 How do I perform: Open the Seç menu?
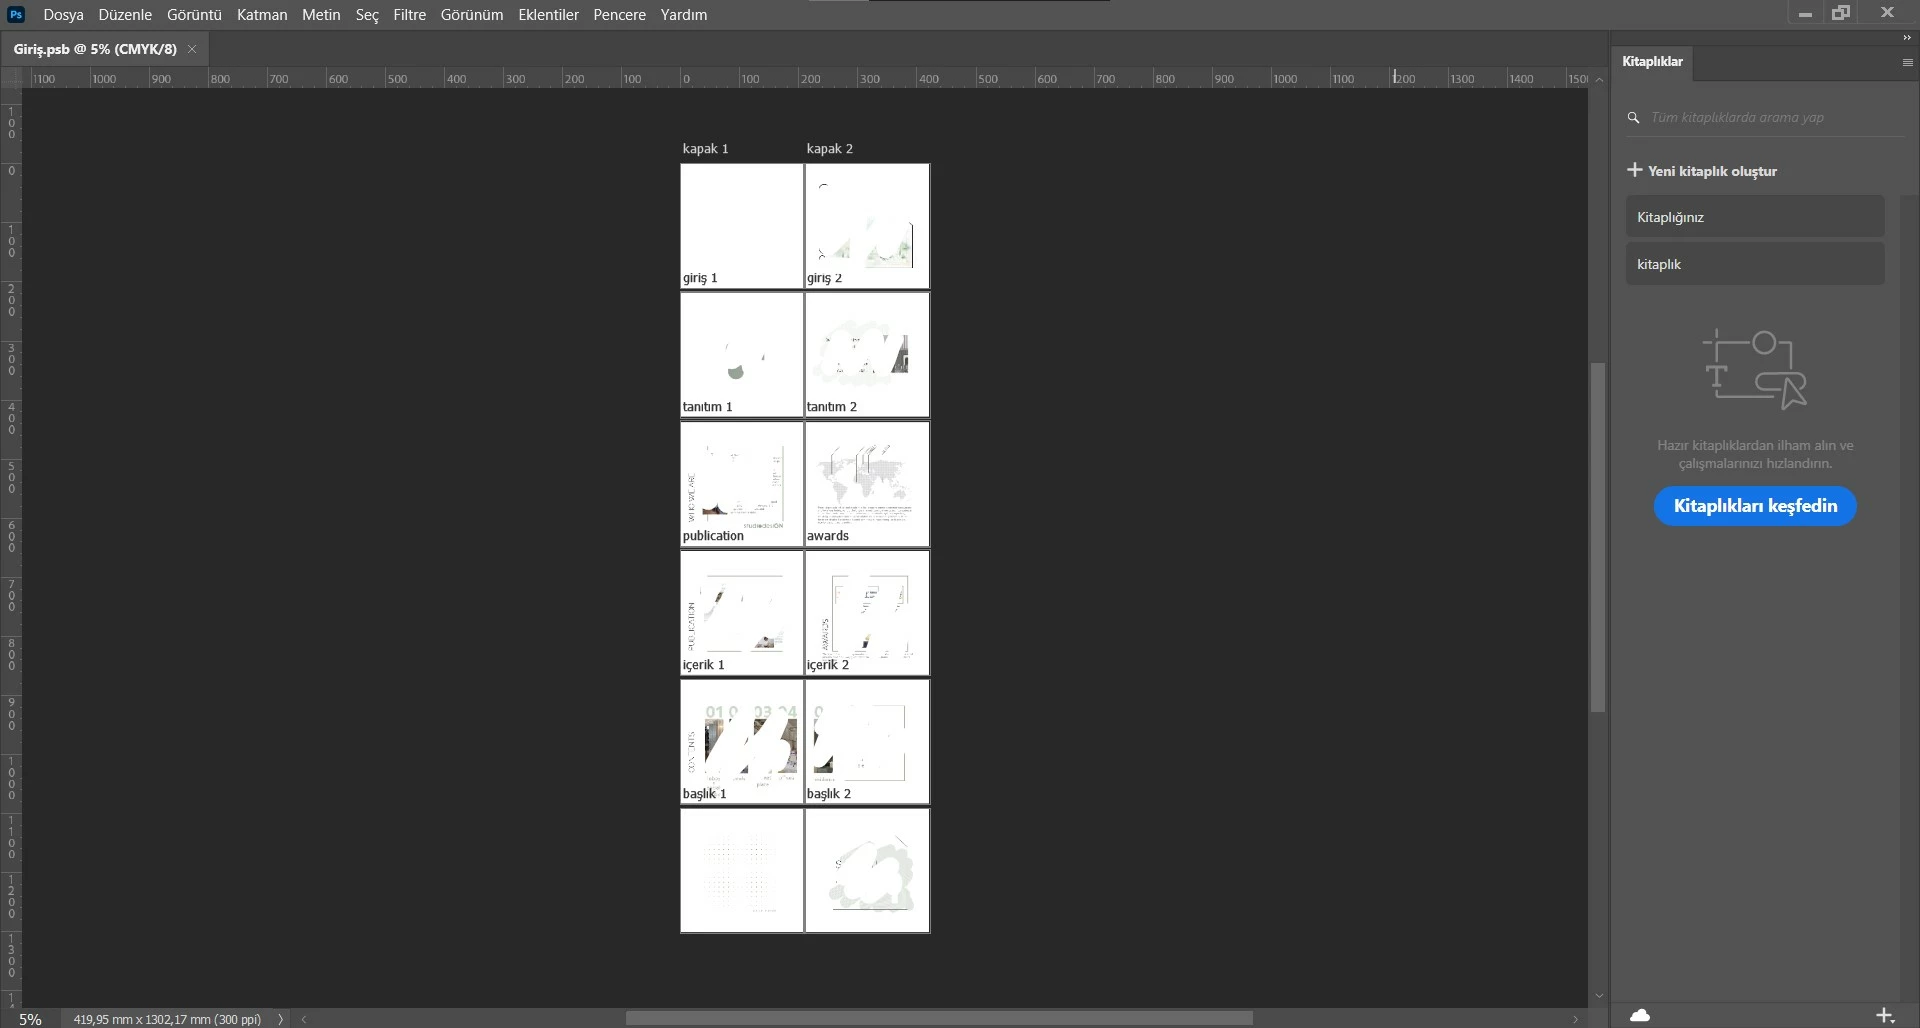(367, 15)
